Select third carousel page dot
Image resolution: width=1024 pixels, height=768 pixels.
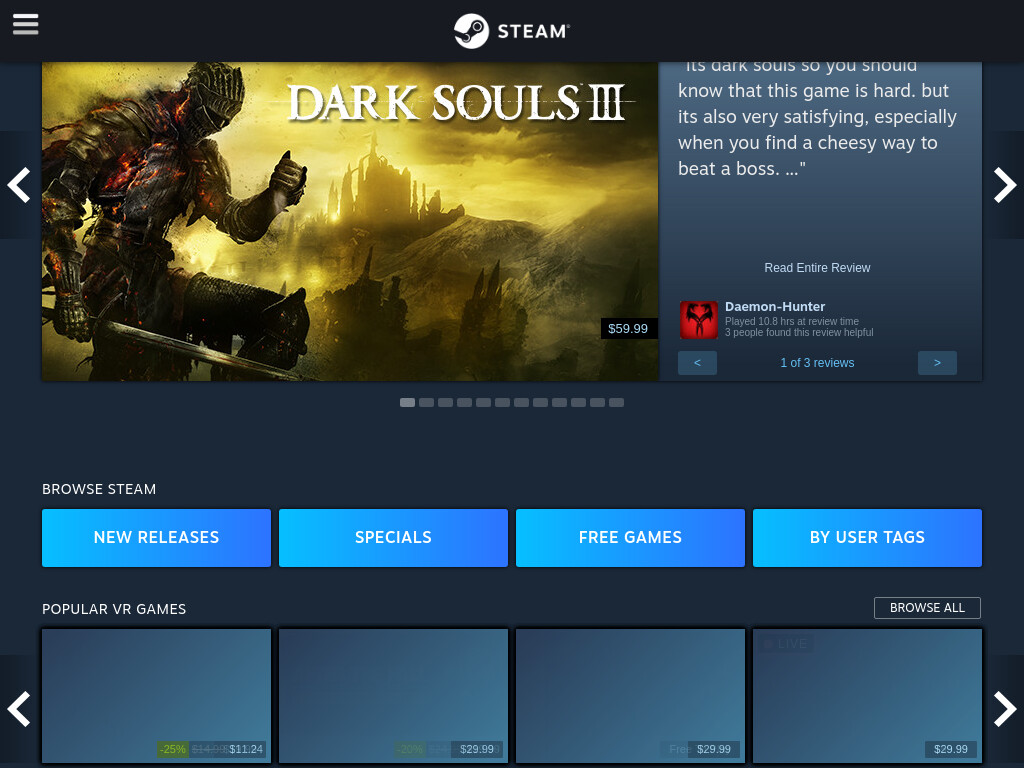[x=445, y=402]
